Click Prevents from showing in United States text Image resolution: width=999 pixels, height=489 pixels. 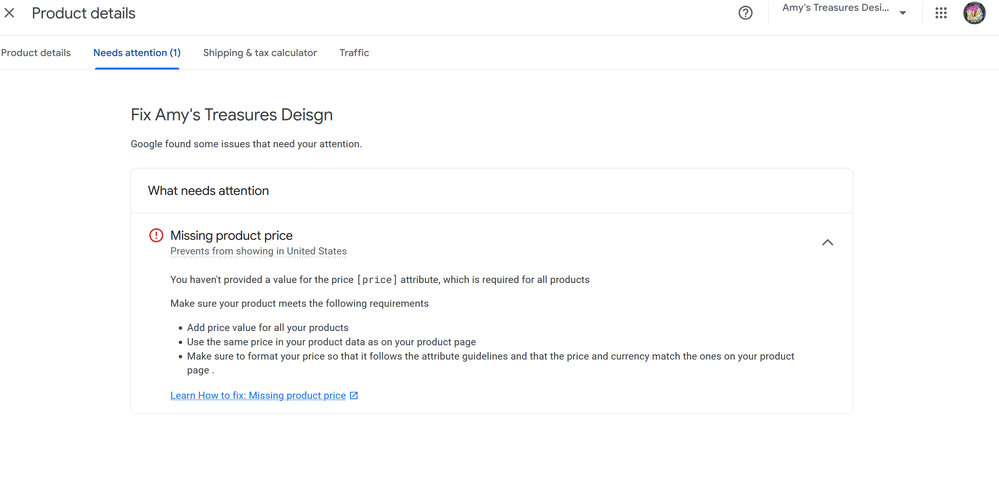(258, 251)
